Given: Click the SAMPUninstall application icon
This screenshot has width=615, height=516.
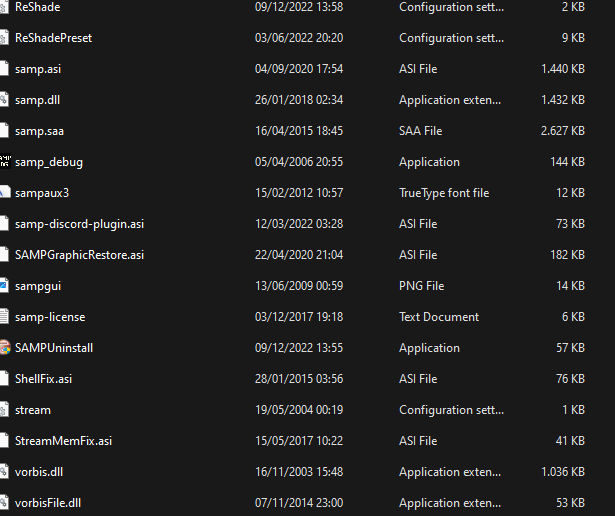Looking at the screenshot, I should pos(5,347).
